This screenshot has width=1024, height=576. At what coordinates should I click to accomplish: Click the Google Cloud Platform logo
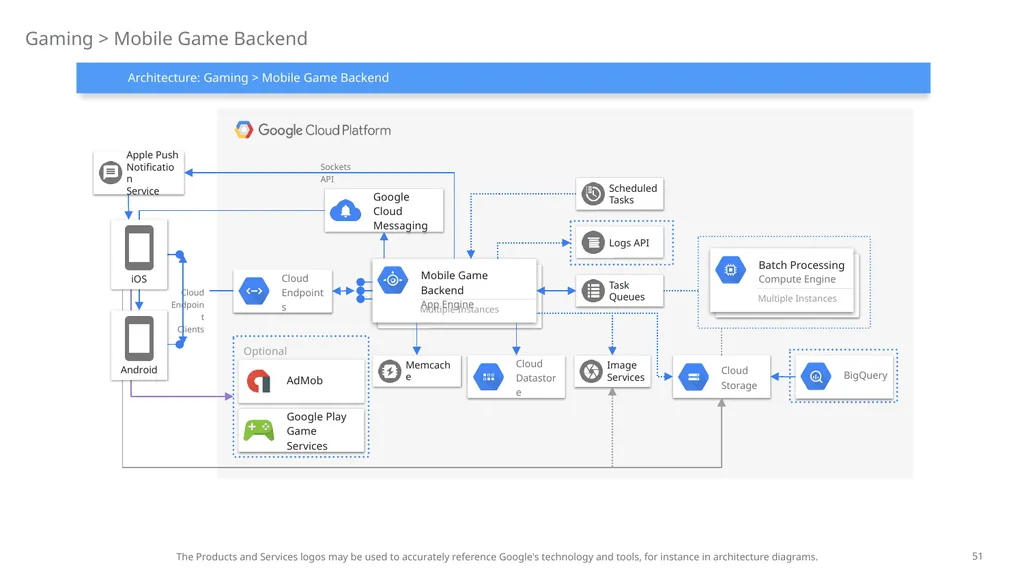tap(244, 130)
